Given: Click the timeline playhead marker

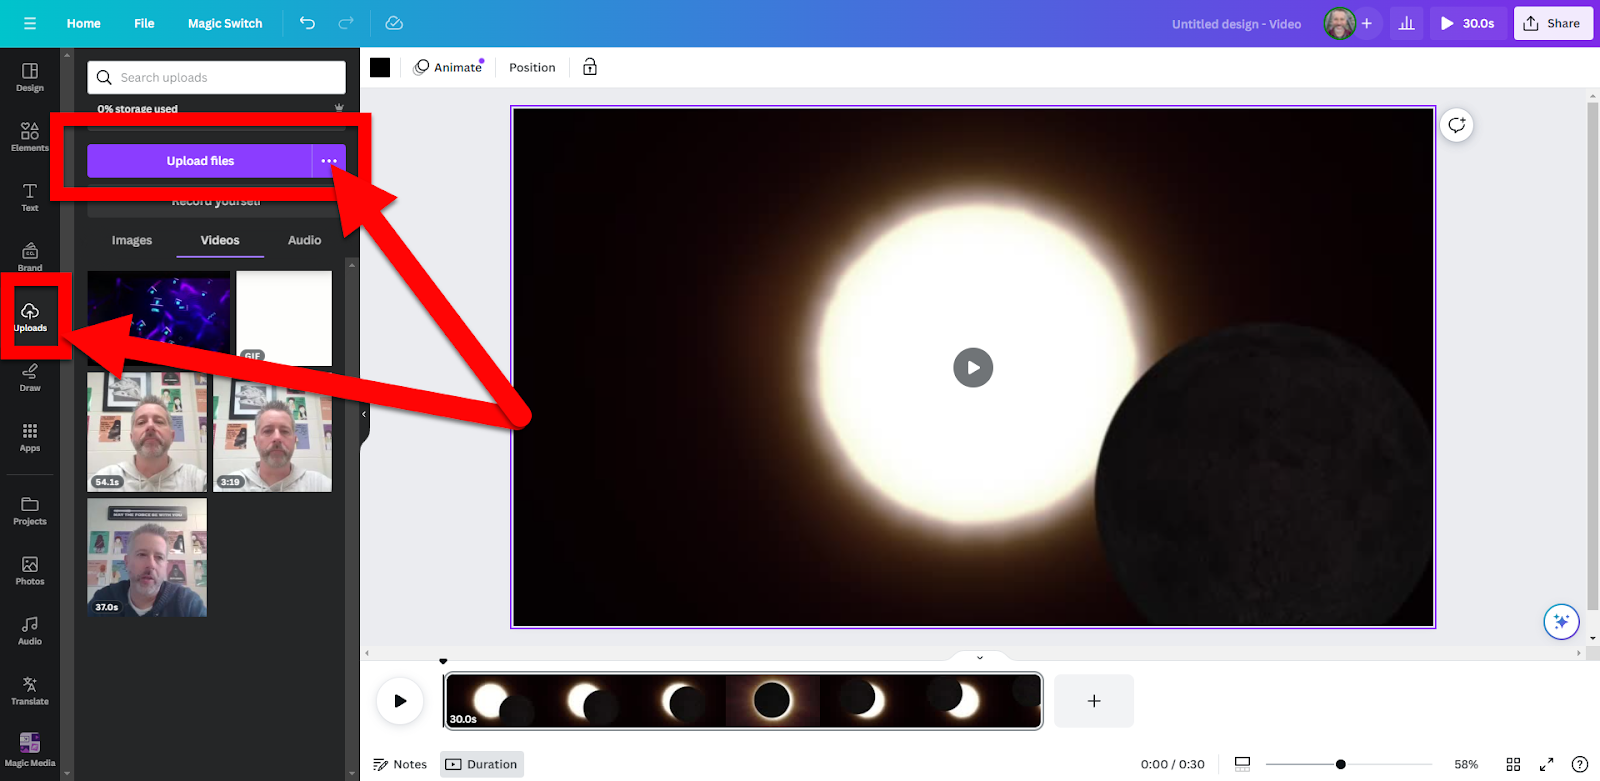Looking at the screenshot, I should point(443,661).
